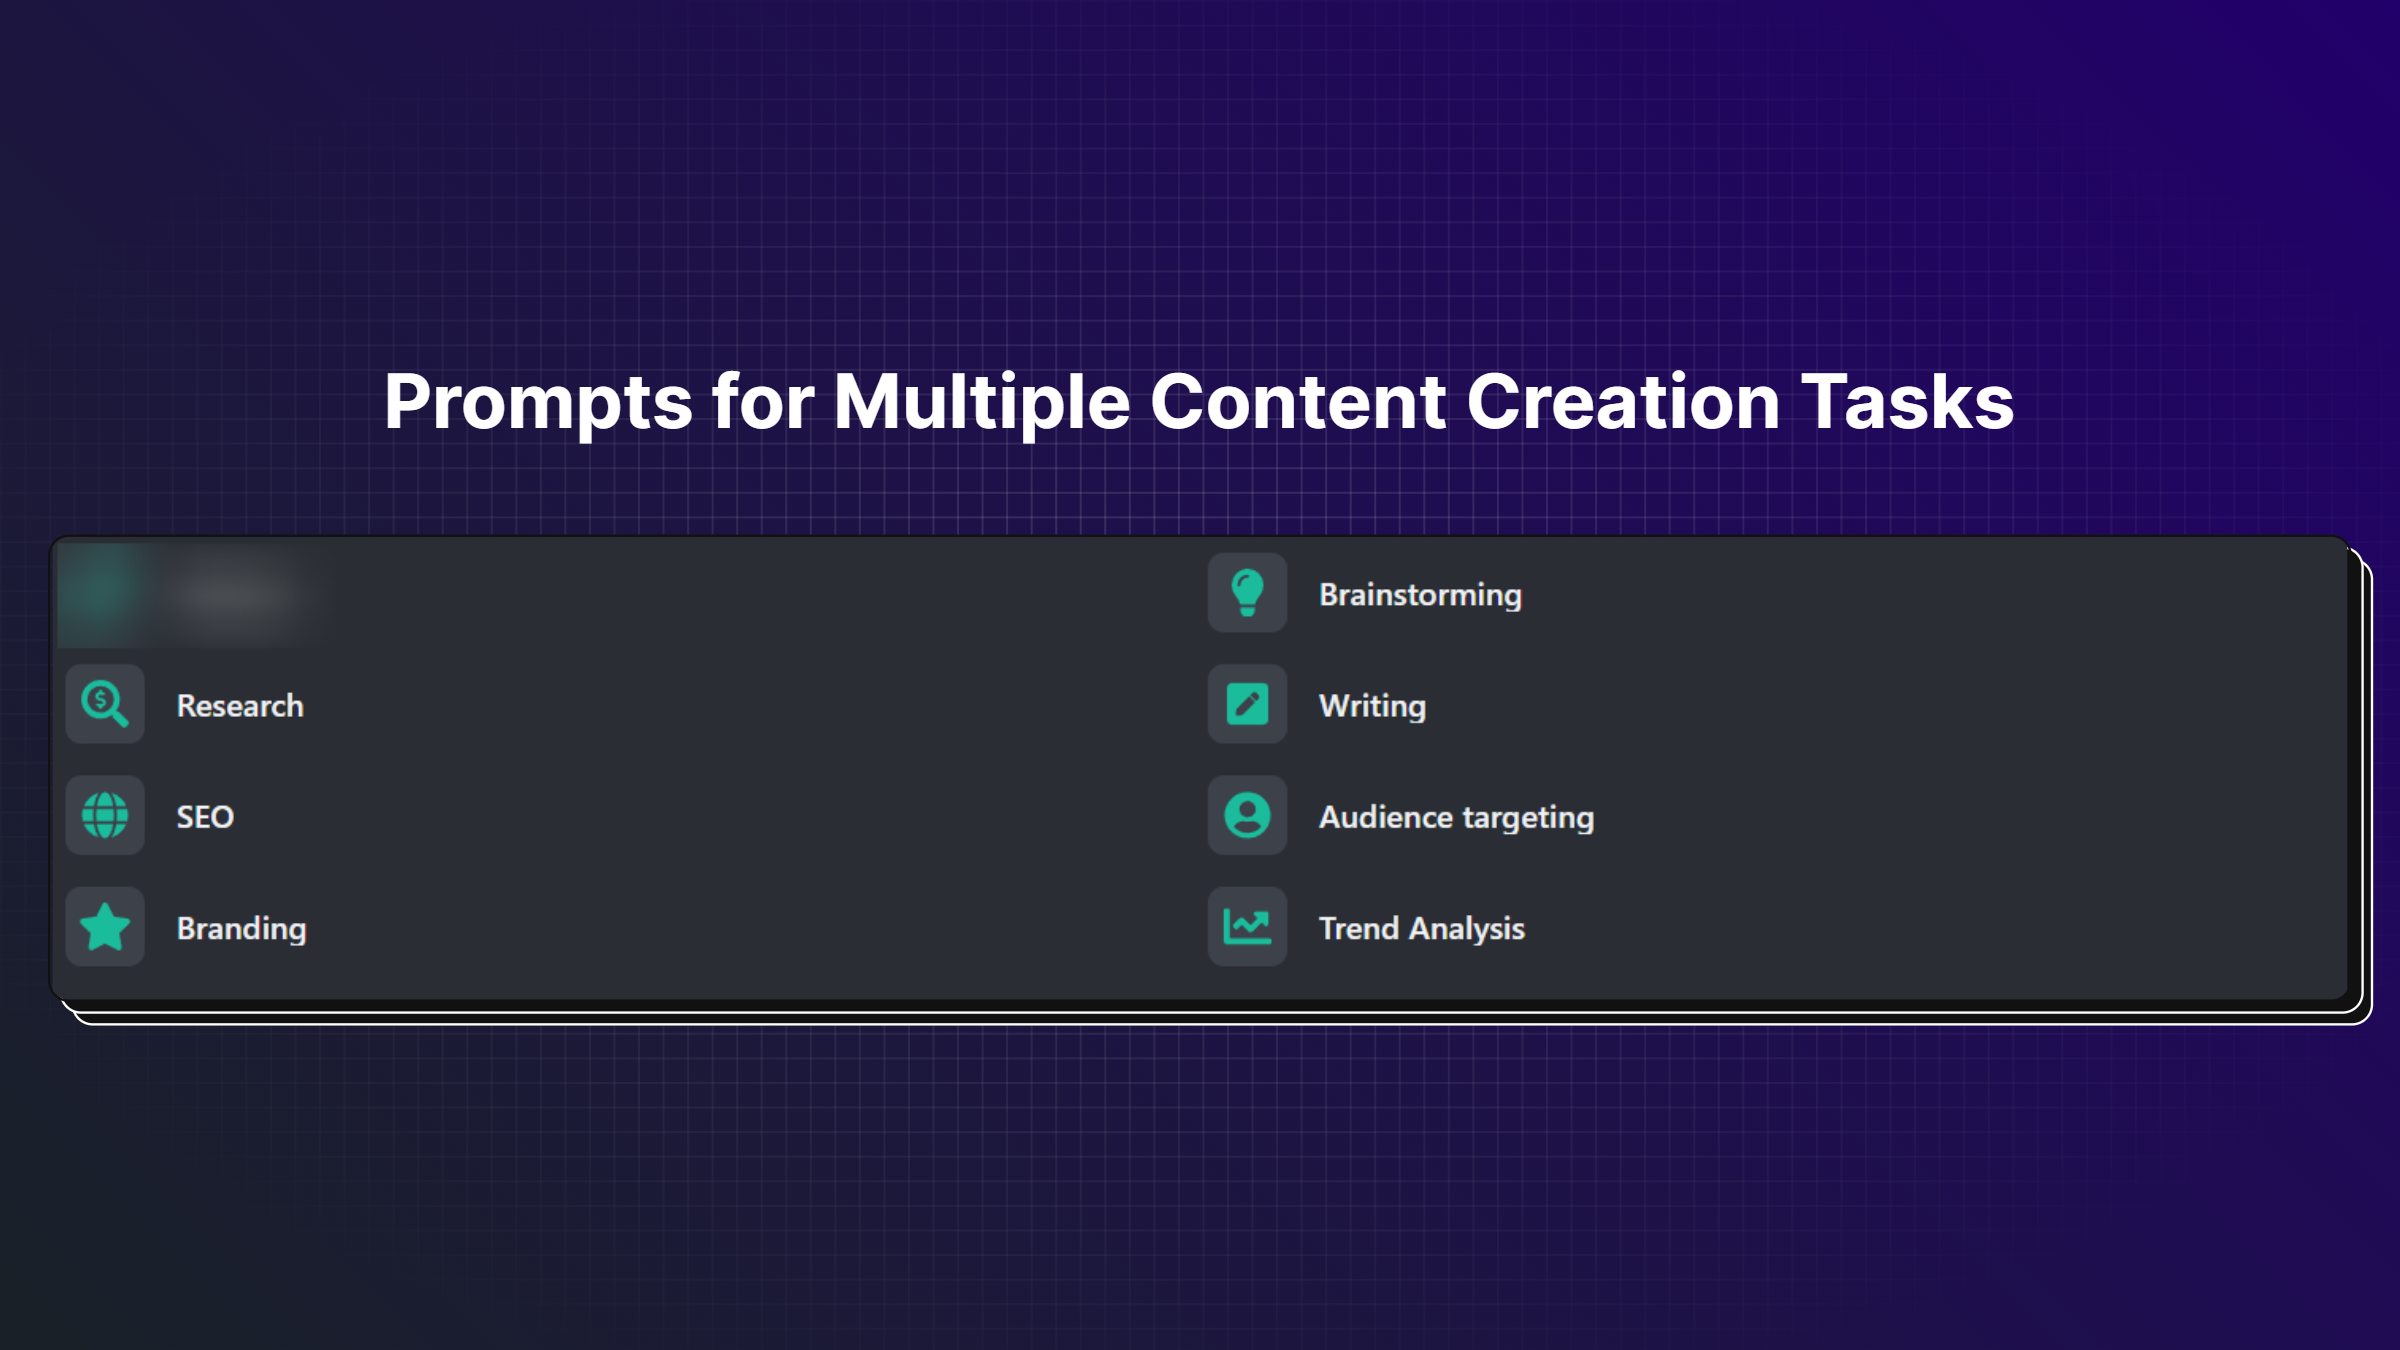Click the word Prompts in the heading
Image resolution: width=2400 pixels, height=1350 pixels.
[x=538, y=401]
